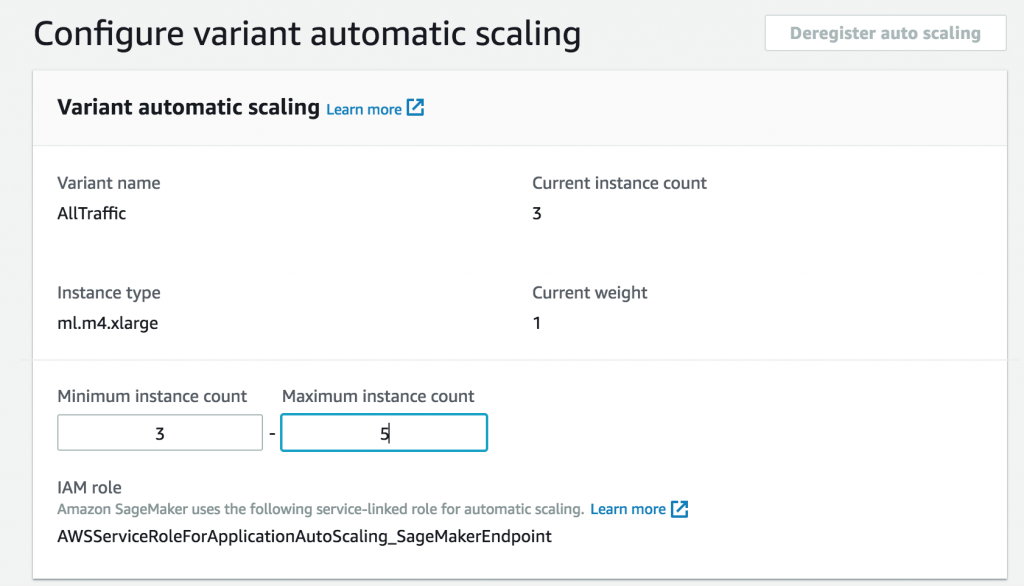Image resolution: width=1024 pixels, height=586 pixels.
Task: Click the IAM role heading
Action: click(x=90, y=488)
